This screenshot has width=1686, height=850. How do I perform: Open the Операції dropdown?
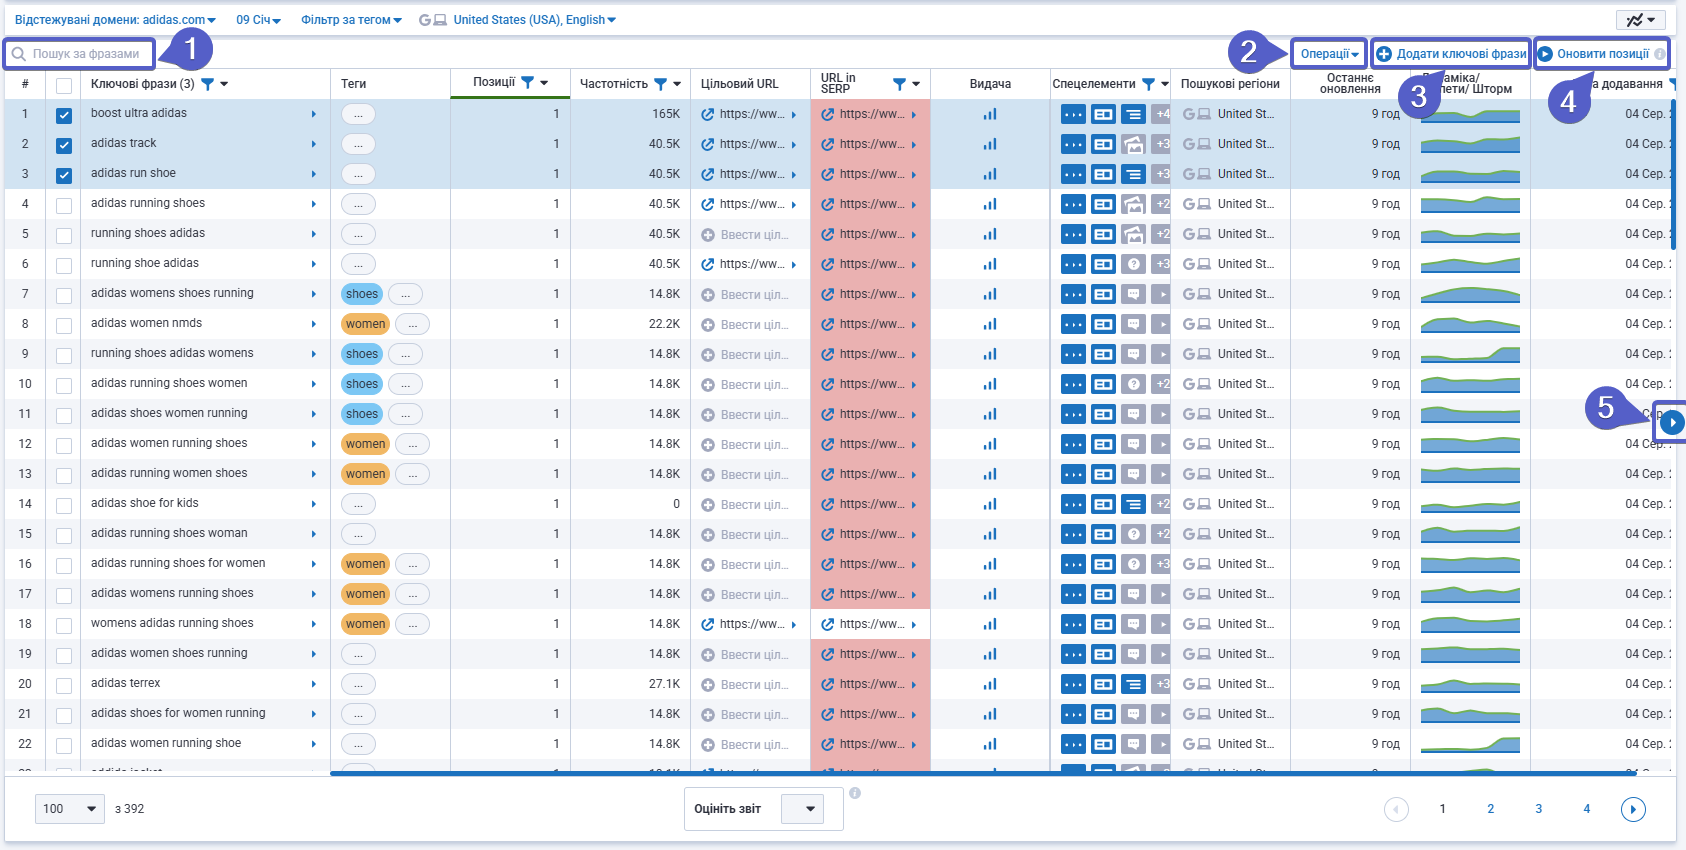coord(1328,54)
